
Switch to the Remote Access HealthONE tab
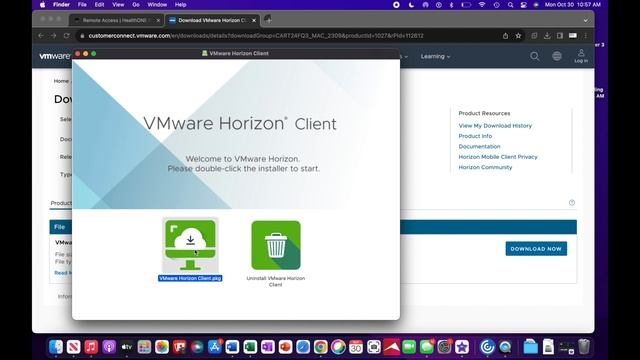(x=117, y=20)
